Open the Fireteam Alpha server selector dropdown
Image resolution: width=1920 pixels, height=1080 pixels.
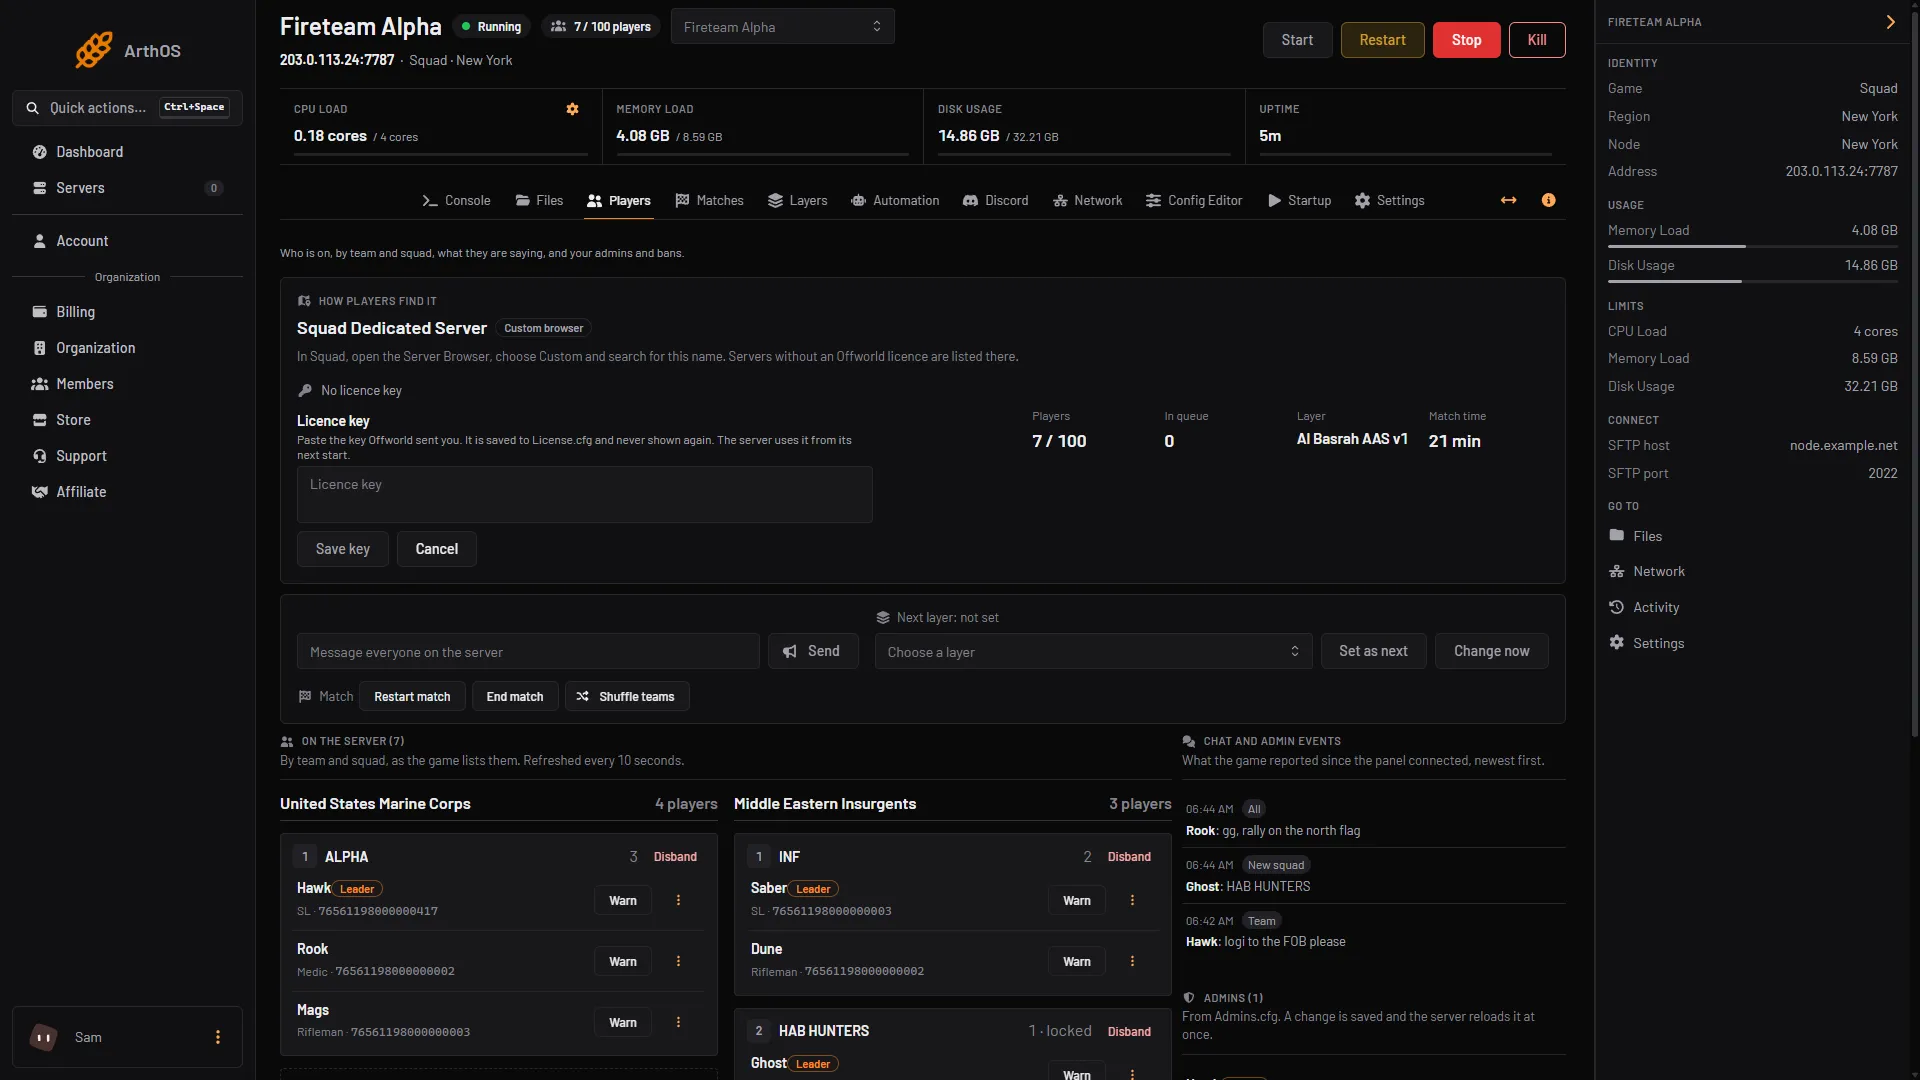click(x=782, y=27)
